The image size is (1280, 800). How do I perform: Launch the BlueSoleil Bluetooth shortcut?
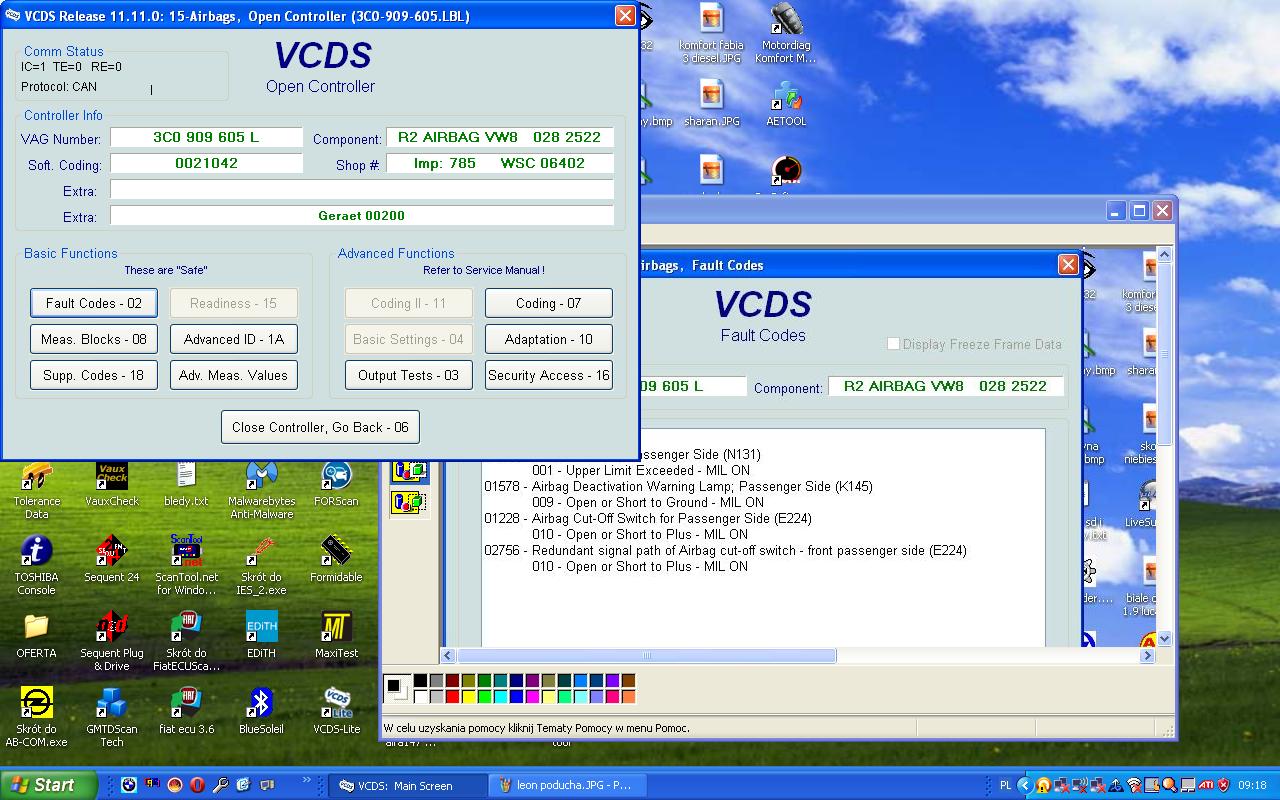point(261,712)
